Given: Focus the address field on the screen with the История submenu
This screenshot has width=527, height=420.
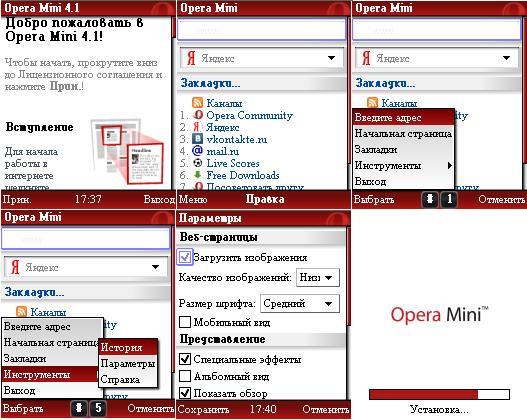Looking at the screenshot, I should tap(86, 239).
